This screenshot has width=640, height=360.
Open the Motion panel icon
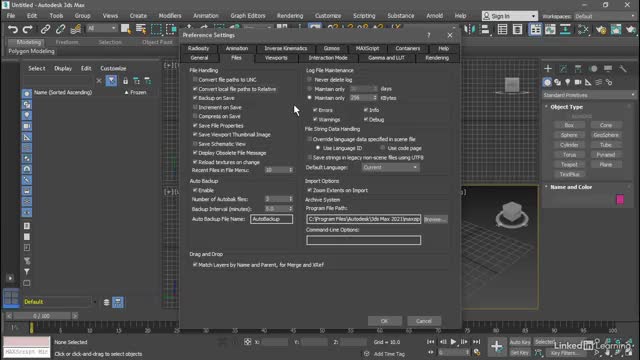point(593,69)
